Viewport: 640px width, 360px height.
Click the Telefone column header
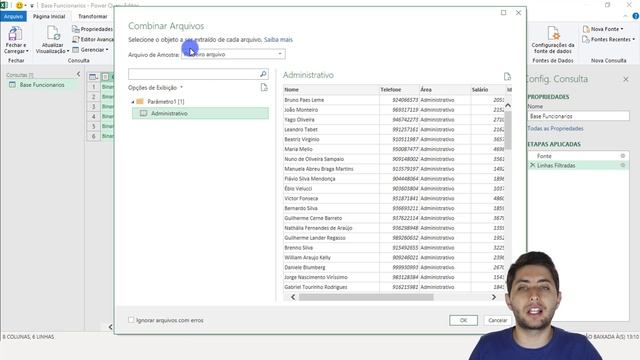coord(399,89)
